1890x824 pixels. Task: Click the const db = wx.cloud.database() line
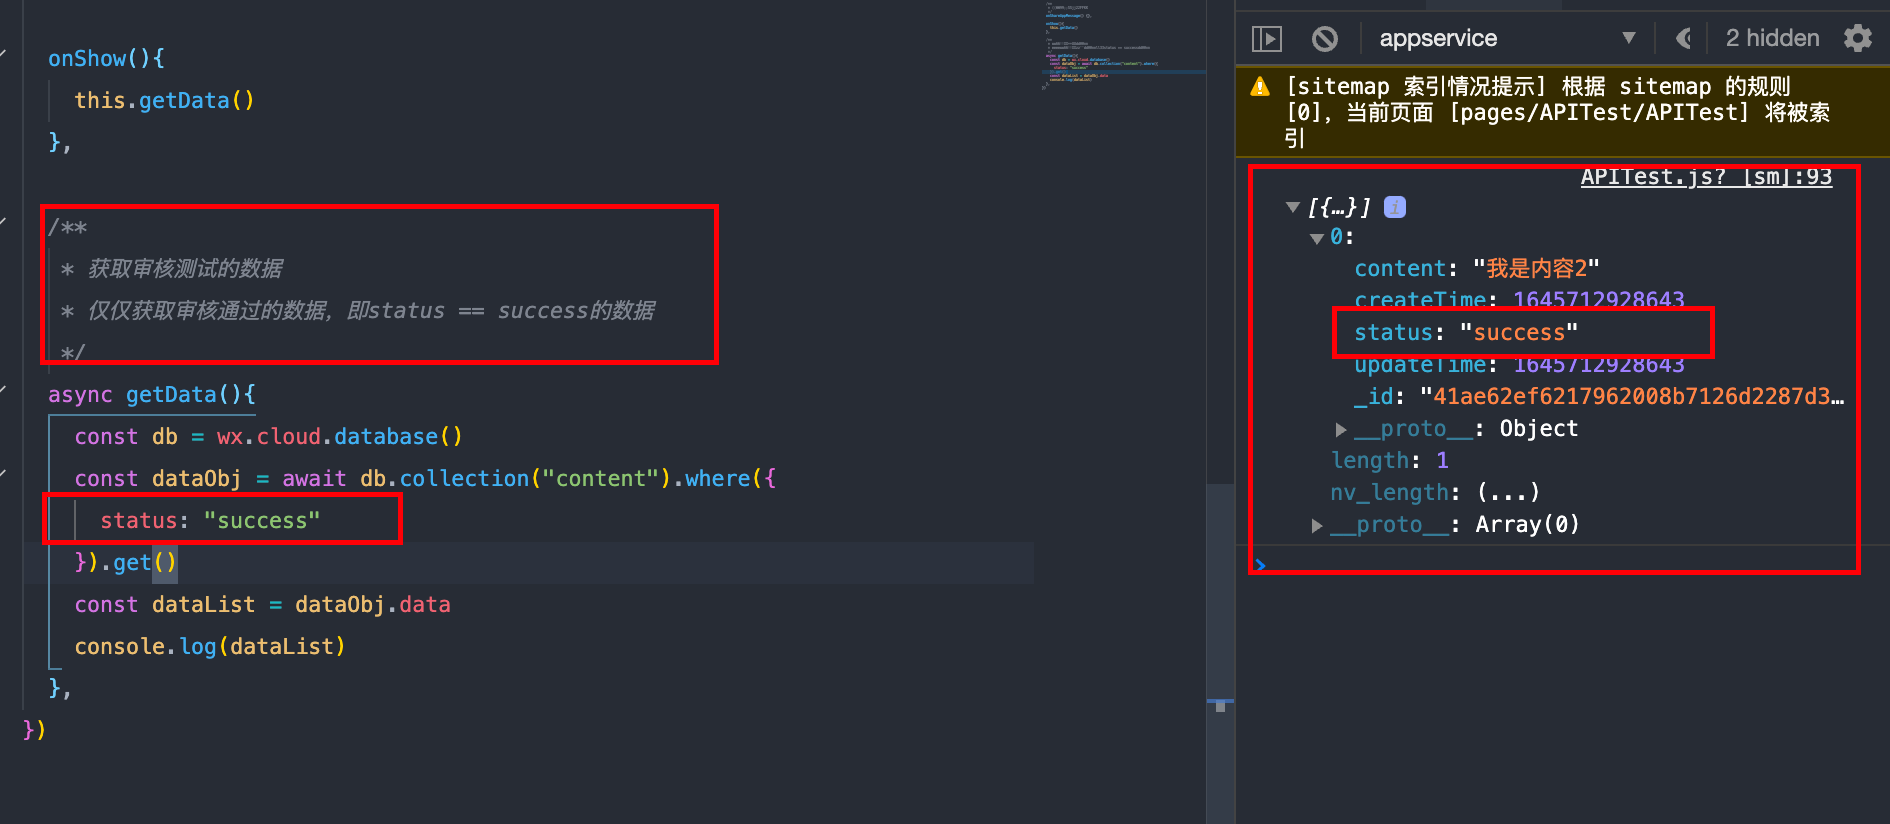tap(268, 437)
